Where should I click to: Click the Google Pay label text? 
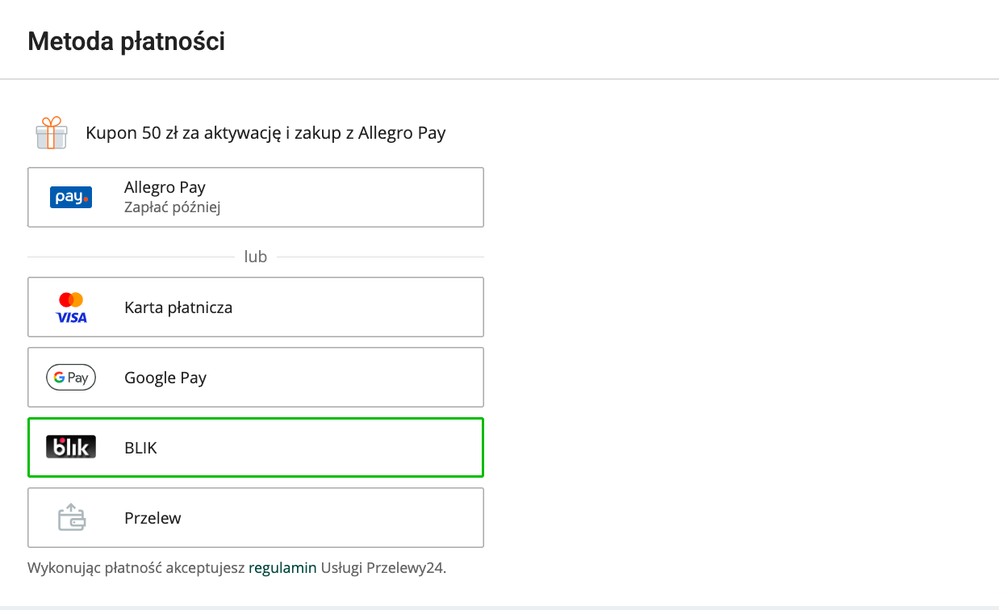pyautogui.click(x=165, y=378)
